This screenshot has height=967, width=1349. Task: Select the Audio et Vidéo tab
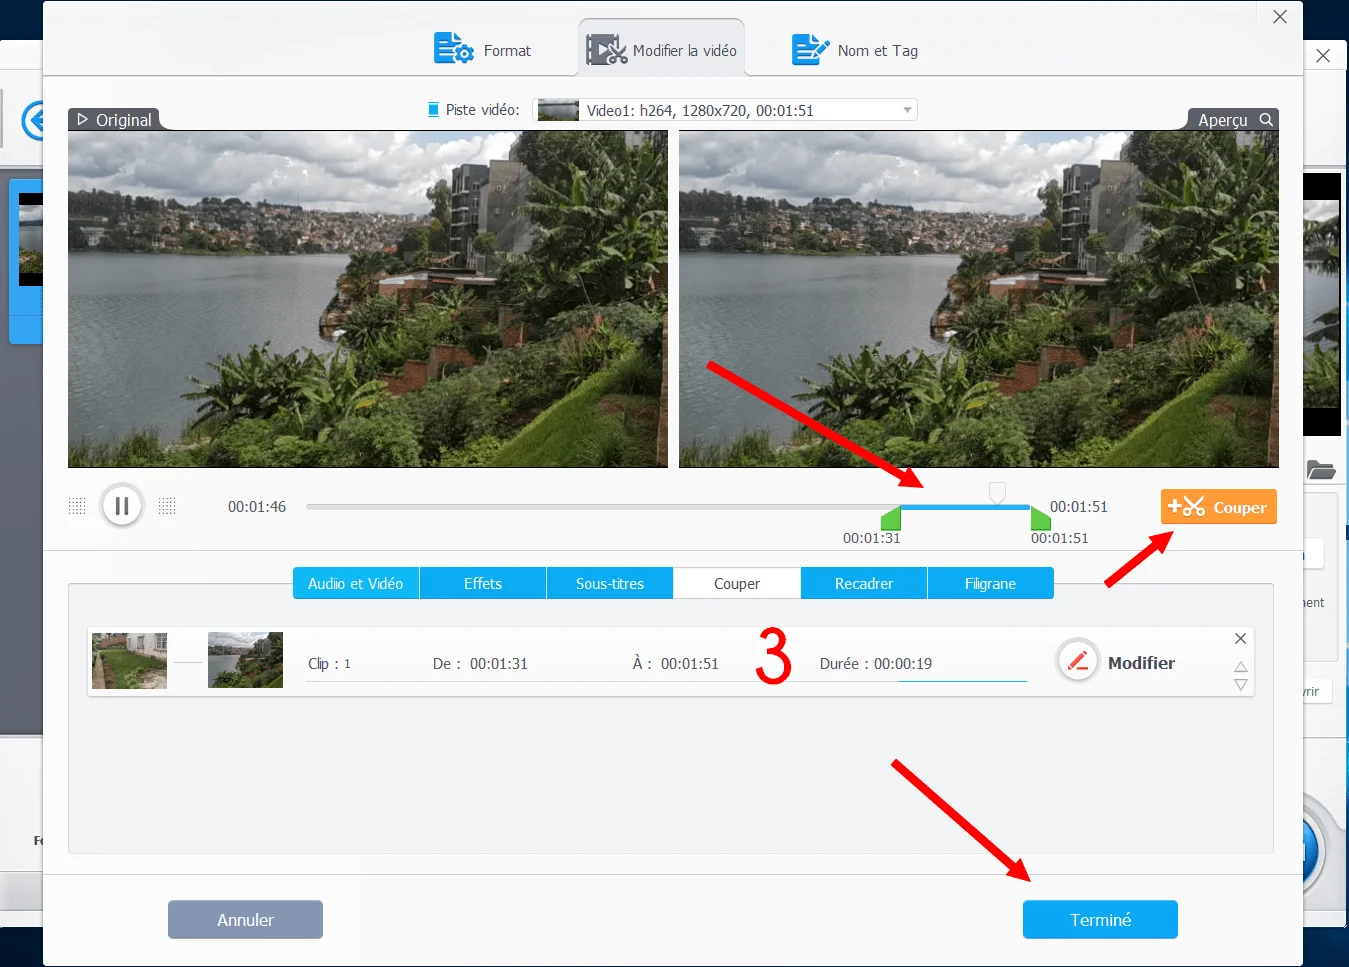pos(356,583)
